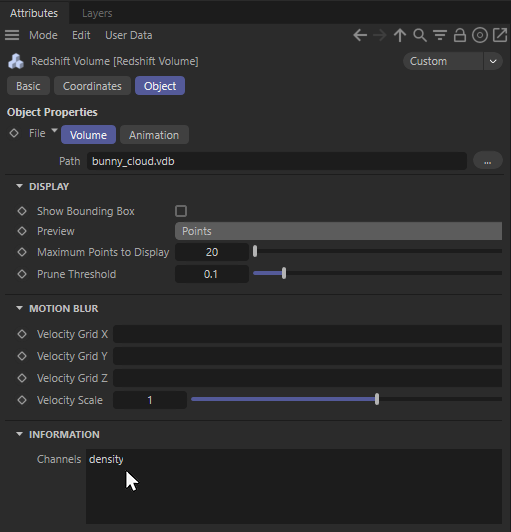This screenshot has height=532, width=511.
Task: Go back with the left arrow
Action: 360,35
